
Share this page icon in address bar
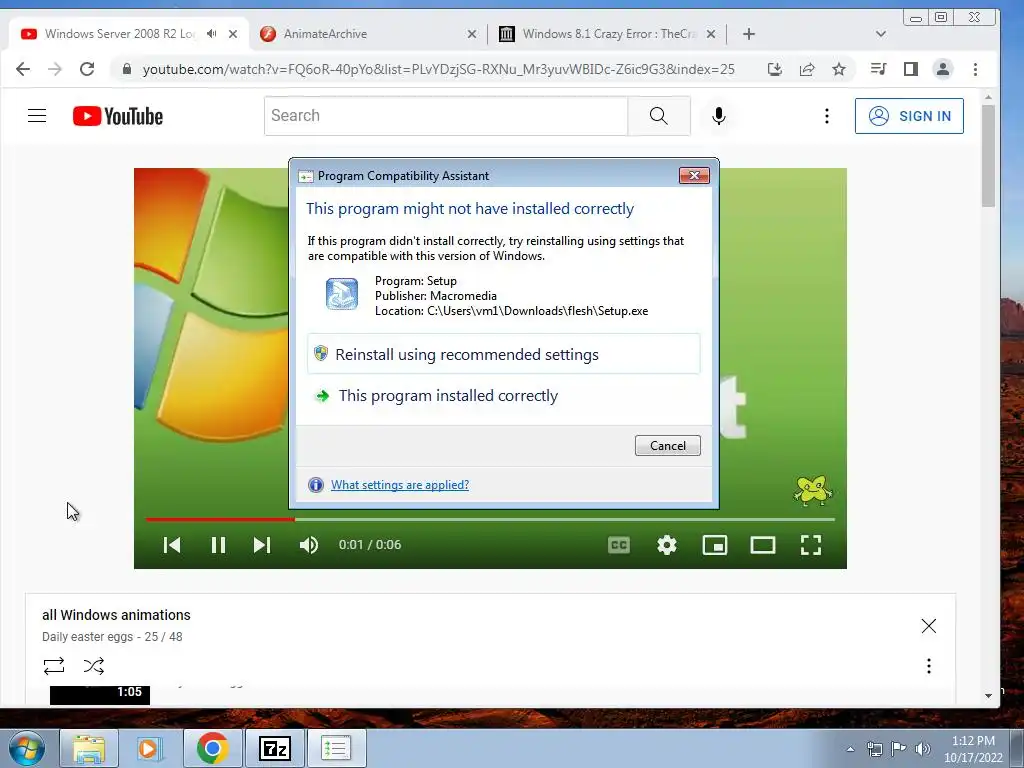tap(807, 69)
